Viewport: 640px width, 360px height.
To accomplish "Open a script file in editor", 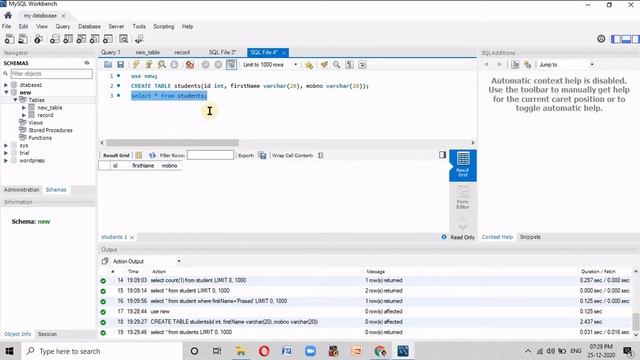I will 108,64.
